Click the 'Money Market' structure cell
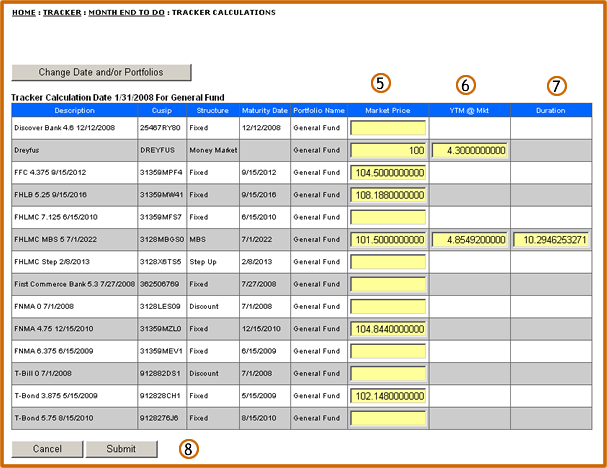 pyautogui.click(x=213, y=150)
